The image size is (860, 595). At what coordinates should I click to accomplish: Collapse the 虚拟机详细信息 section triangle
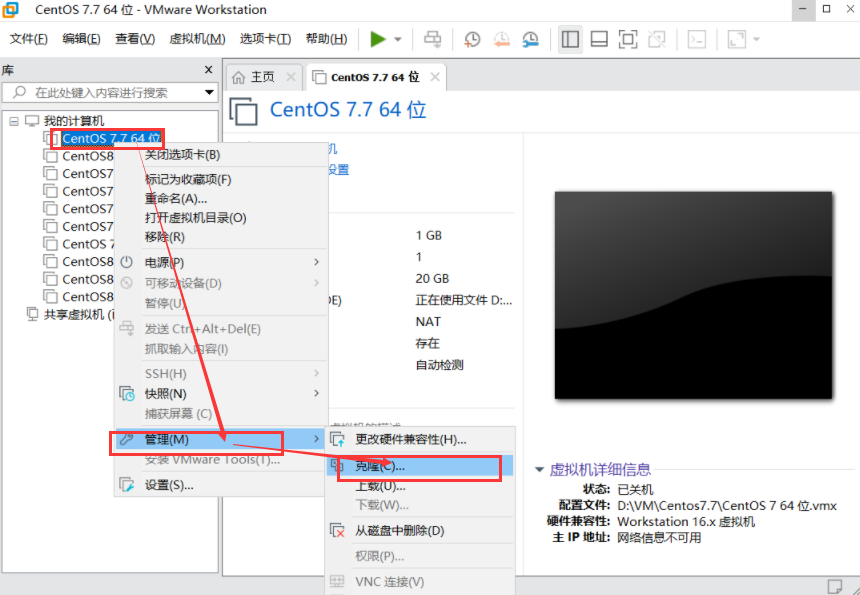[x=539, y=469]
